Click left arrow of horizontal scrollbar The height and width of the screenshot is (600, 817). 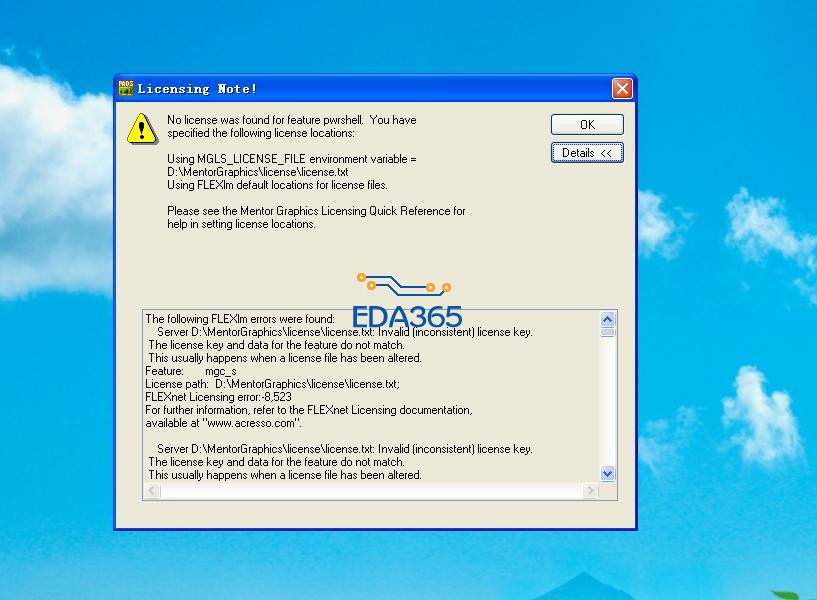point(152,491)
